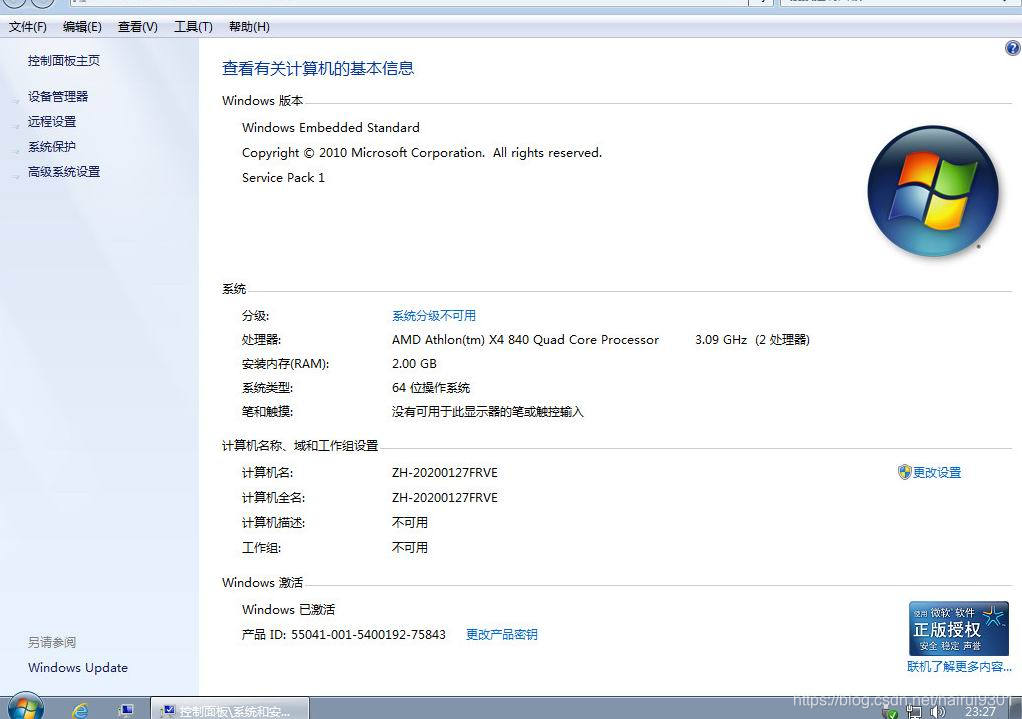This screenshot has height=719, width=1022.
Task: Click the 2.00 GB RAM value
Action: click(414, 364)
